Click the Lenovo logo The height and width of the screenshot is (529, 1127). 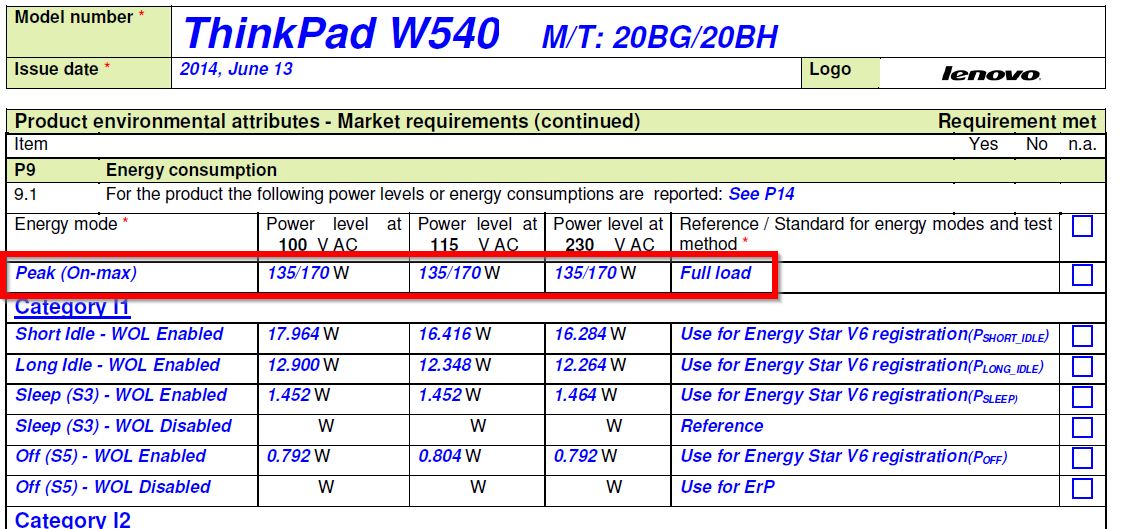tap(991, 74)
